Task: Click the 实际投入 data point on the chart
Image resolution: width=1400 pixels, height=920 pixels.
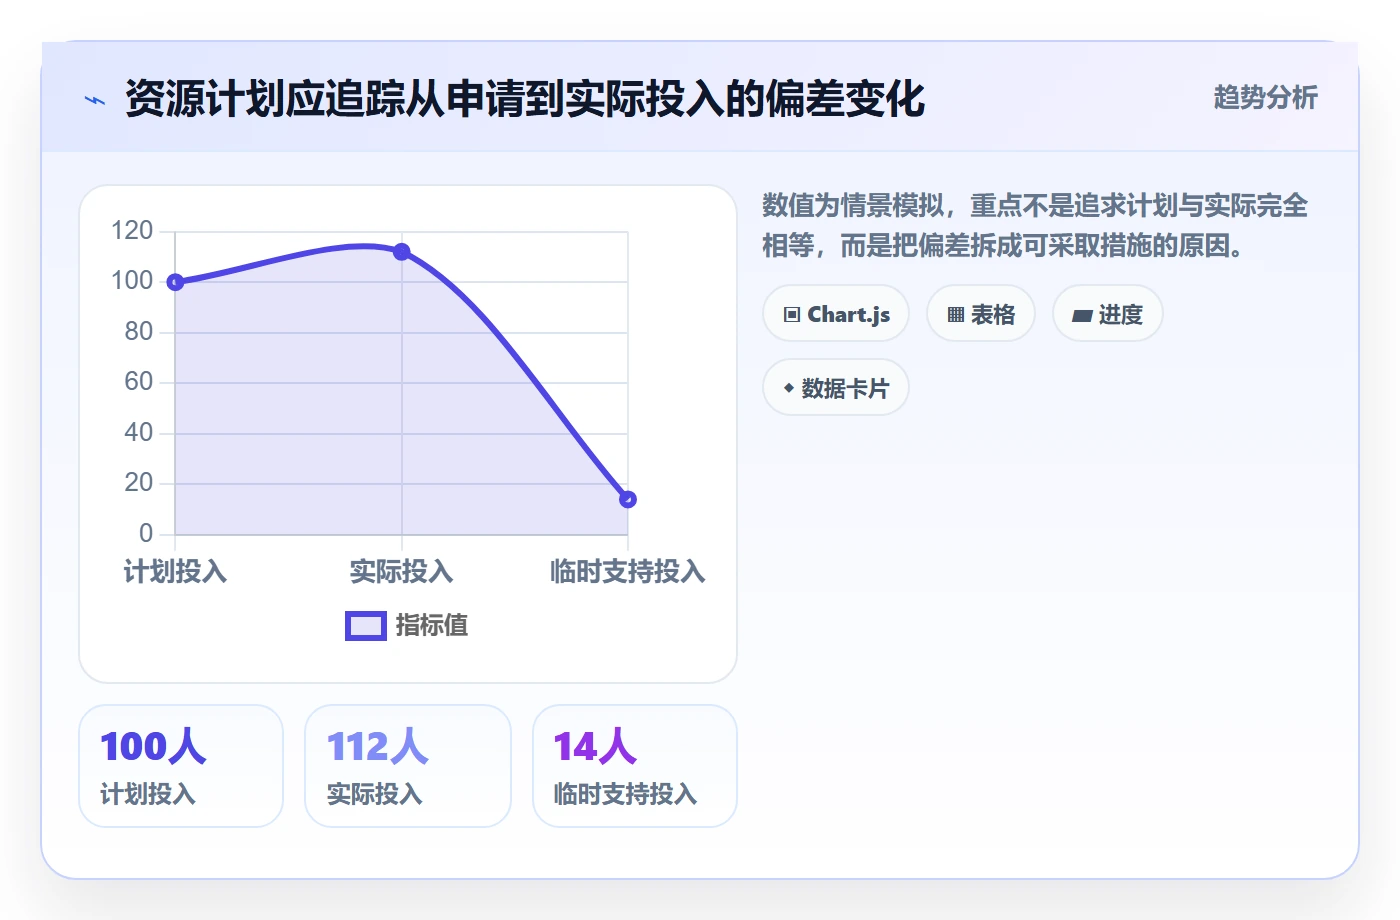Action: click(x=402, y=252)
